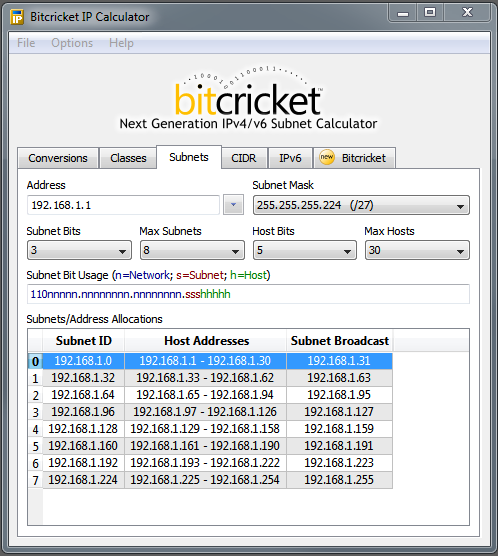This screenshot has height=556, width=498.
Task: Expand the Subnet Mask dropdown
Action: click(361, 205)
